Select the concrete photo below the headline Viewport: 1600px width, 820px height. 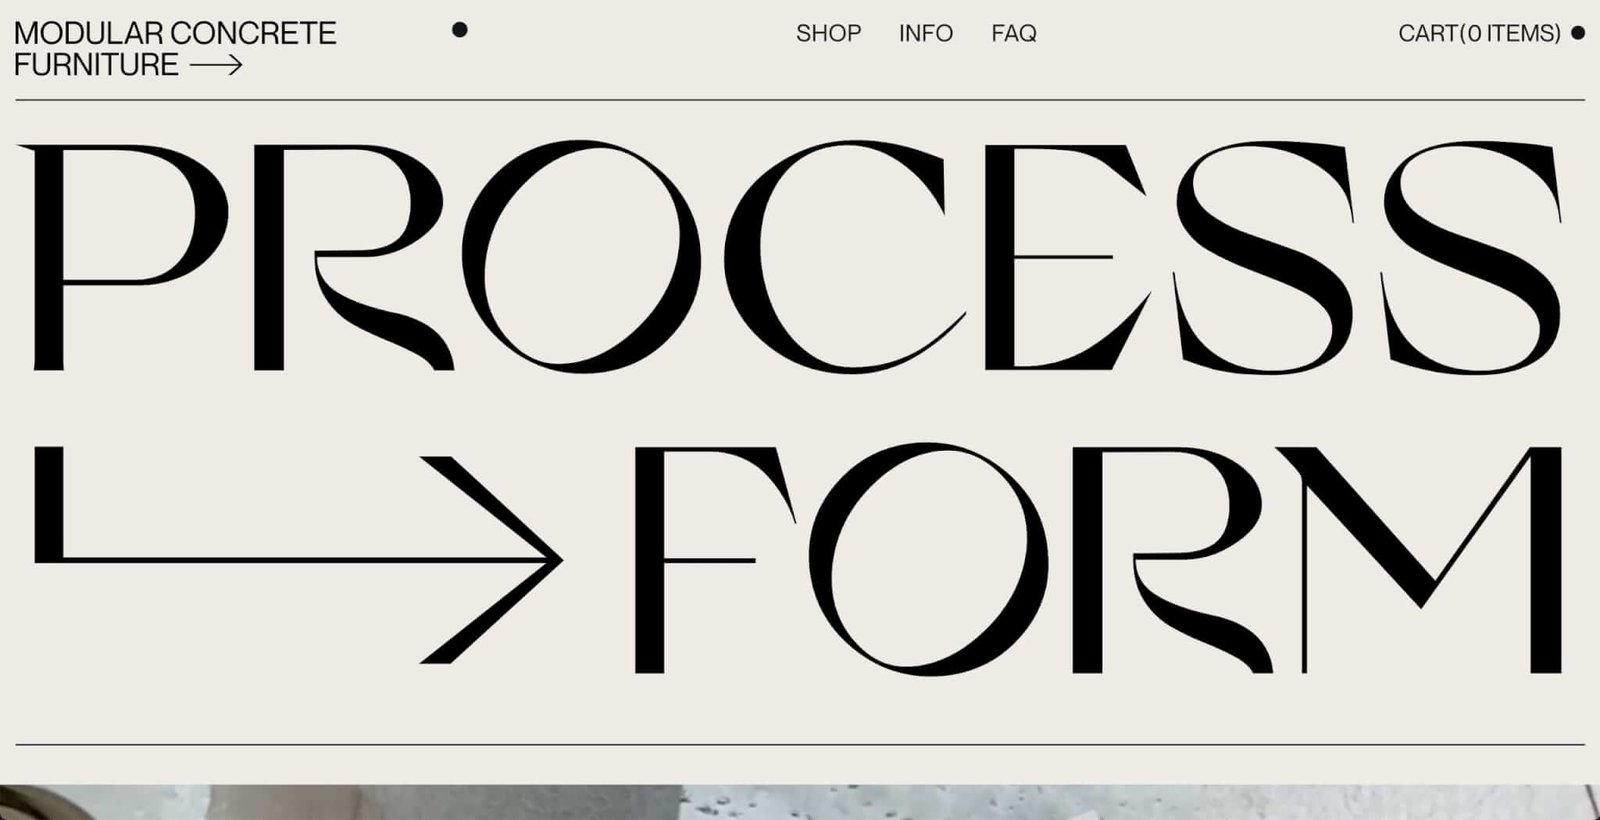pos(800,802)
